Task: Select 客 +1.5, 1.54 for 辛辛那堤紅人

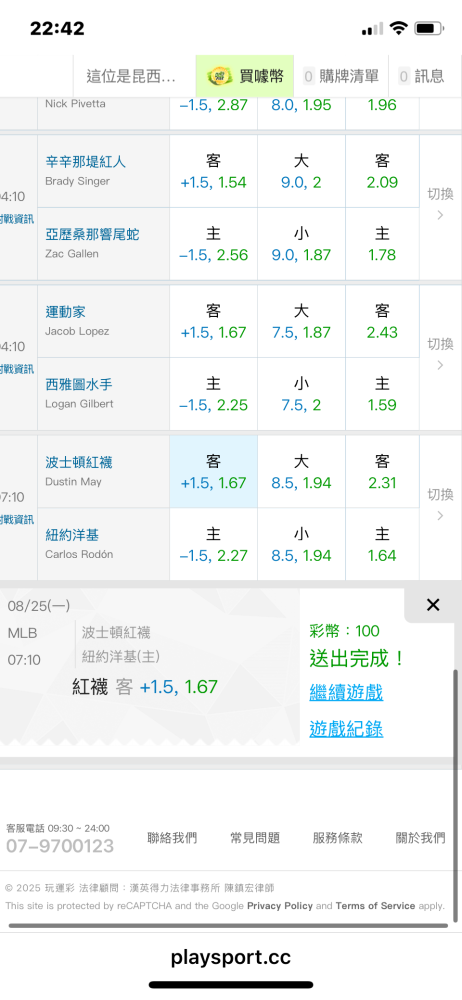Action: pos(213,171)
